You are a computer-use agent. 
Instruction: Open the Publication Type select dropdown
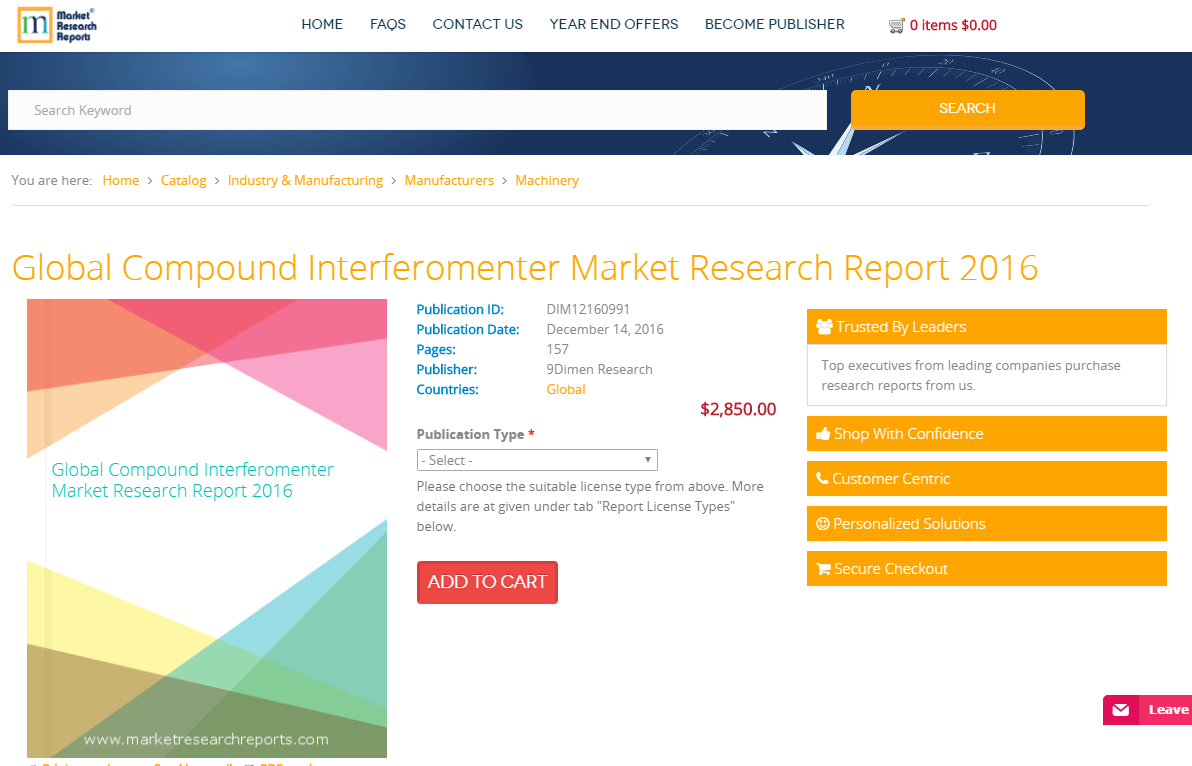pyautogui.click(x=537, y=460)
